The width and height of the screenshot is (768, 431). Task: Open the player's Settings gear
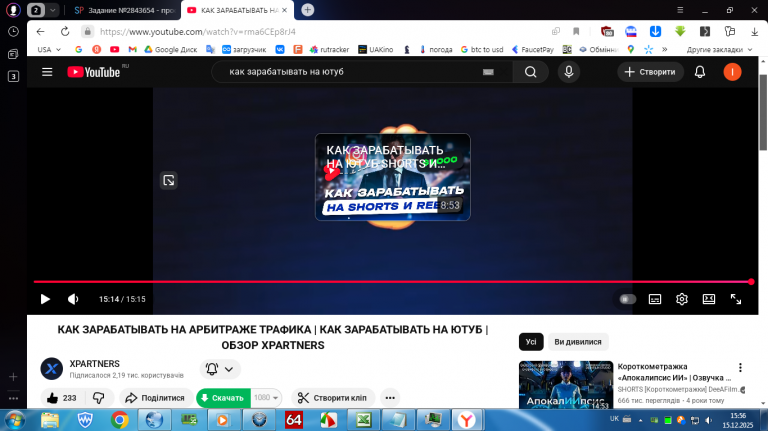682,299
